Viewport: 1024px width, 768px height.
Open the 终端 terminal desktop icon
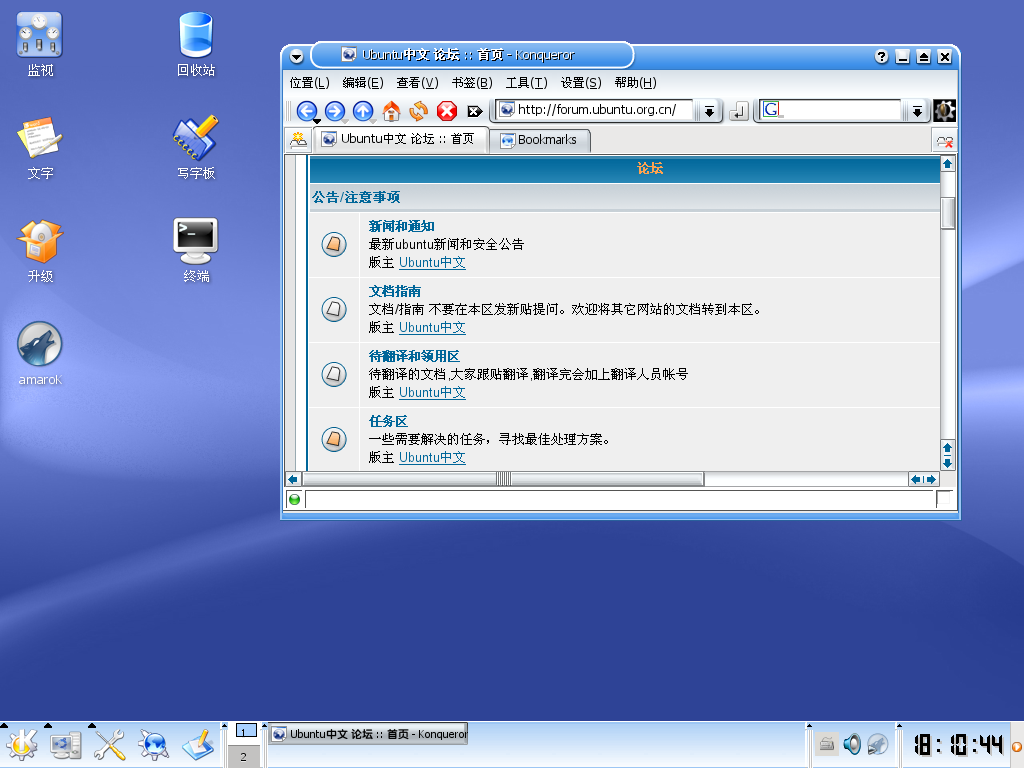coord(196,251)
